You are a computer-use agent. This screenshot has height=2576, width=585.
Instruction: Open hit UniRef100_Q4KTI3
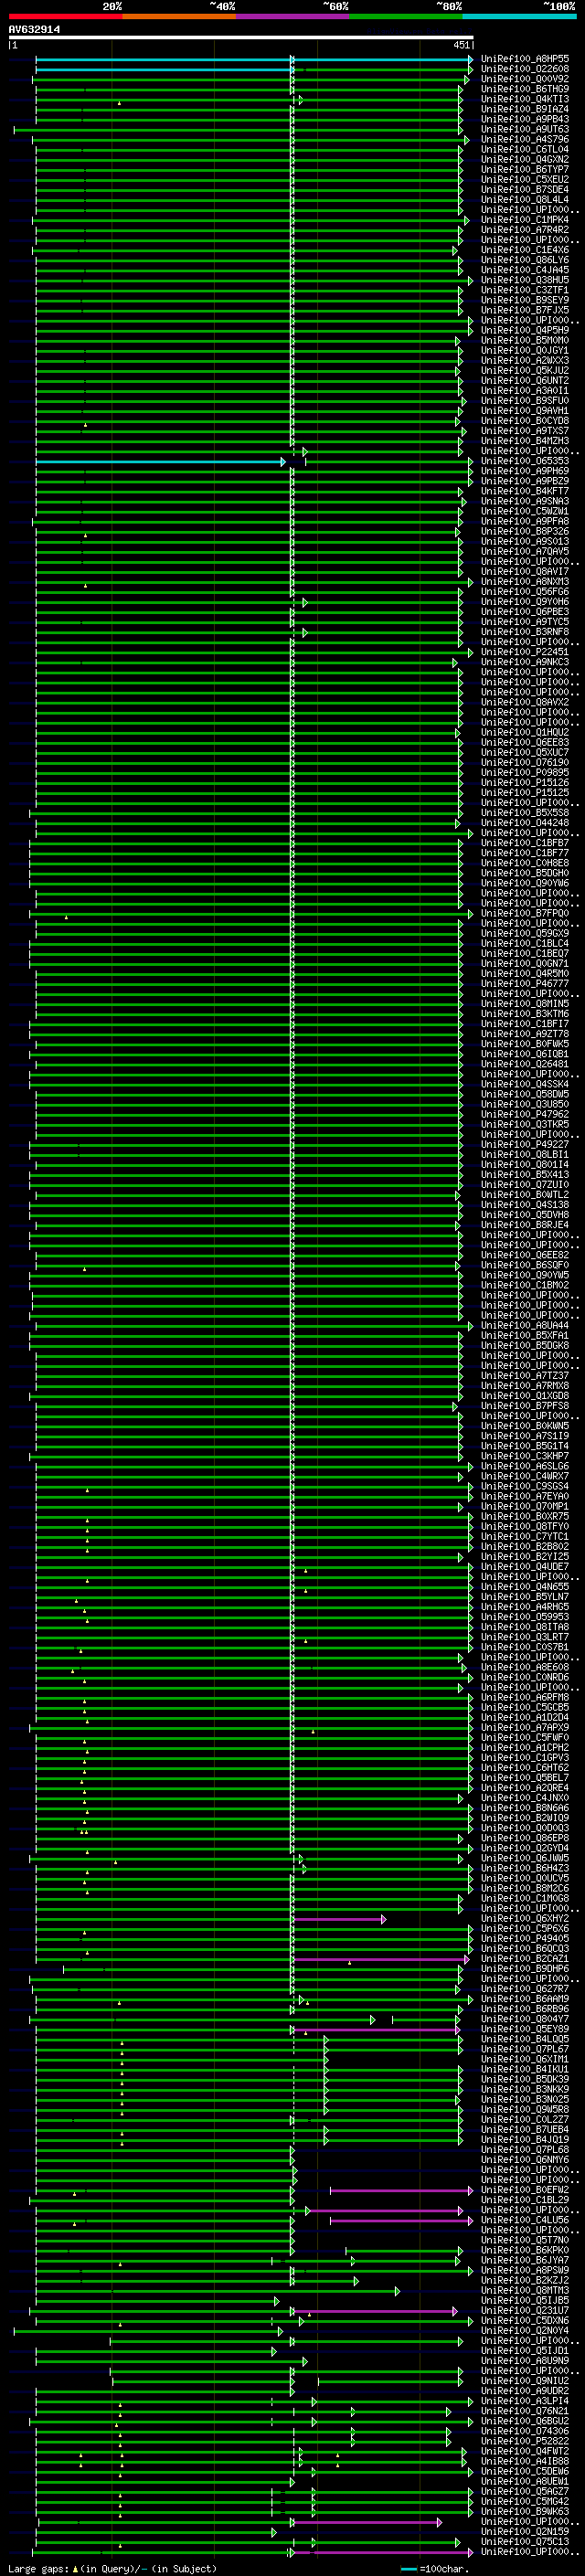click(525, 99)
